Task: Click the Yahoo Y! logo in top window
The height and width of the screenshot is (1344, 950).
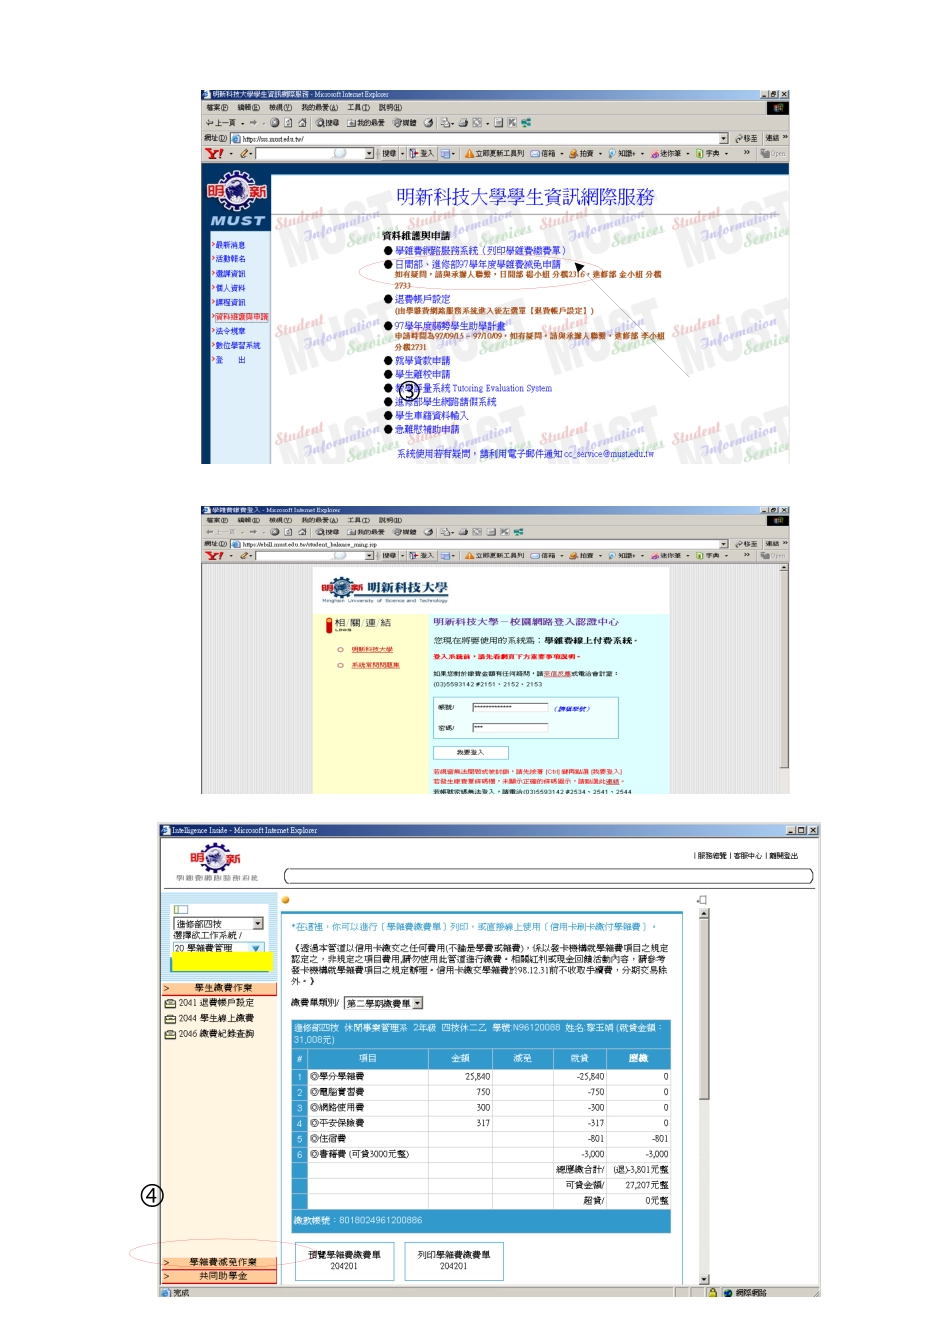Action: point(214,153)
